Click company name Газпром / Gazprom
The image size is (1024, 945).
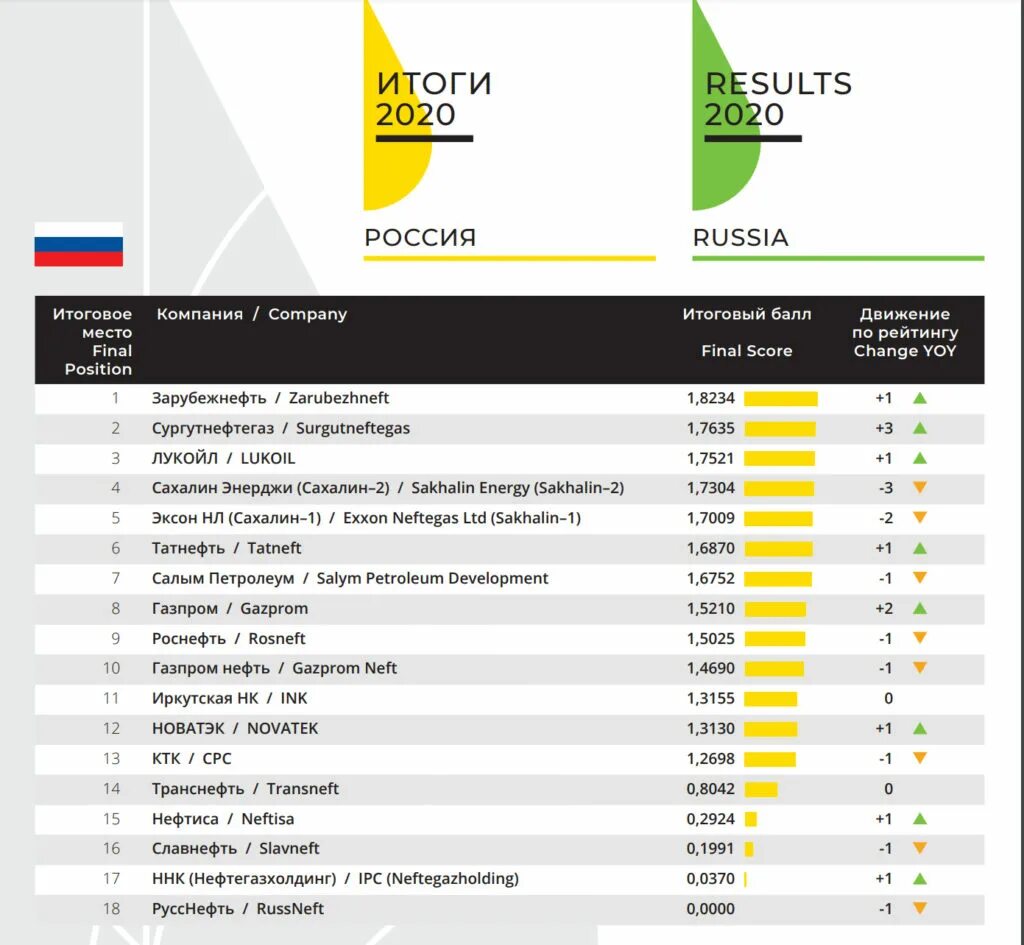pyautogui.click(x=229, y=608)
